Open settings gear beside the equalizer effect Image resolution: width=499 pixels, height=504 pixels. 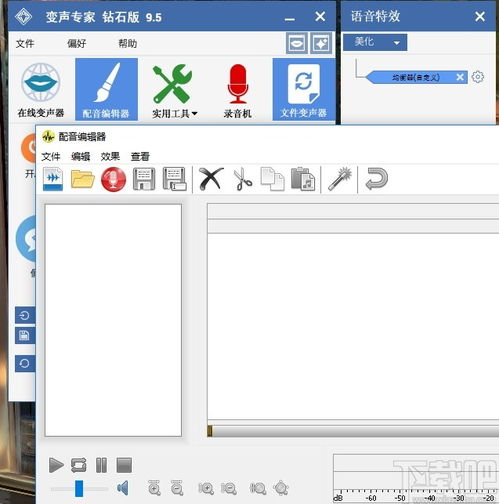coord(478,77)
